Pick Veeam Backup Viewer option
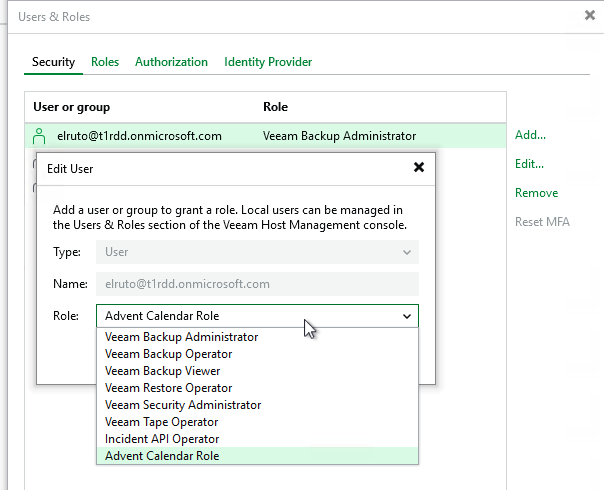The image size is (604, 490). point(162,371)
